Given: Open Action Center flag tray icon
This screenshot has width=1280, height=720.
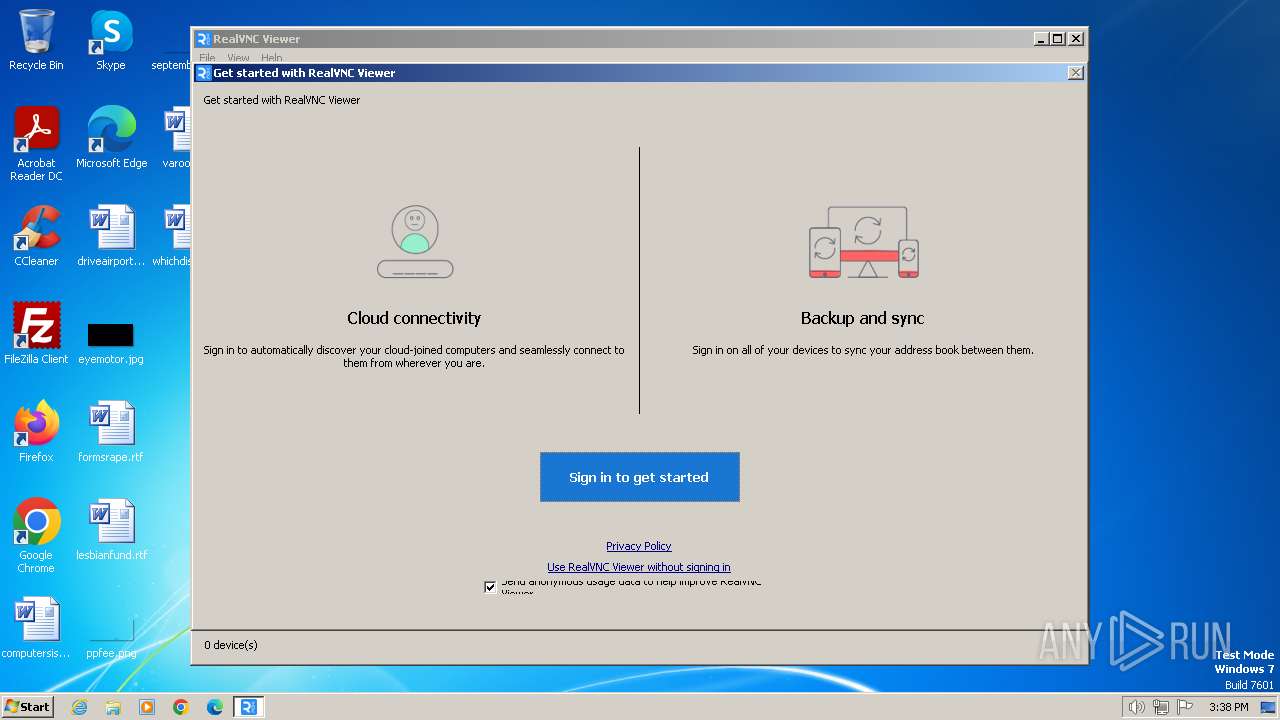Looking at the screenshot, I should [x=1185, y=707].
